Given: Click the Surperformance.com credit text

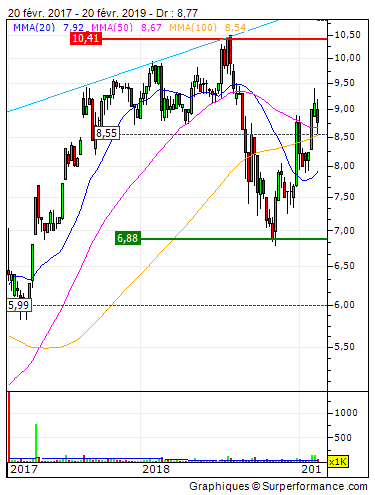Looking at the screenshot, I should click(278, 486).
